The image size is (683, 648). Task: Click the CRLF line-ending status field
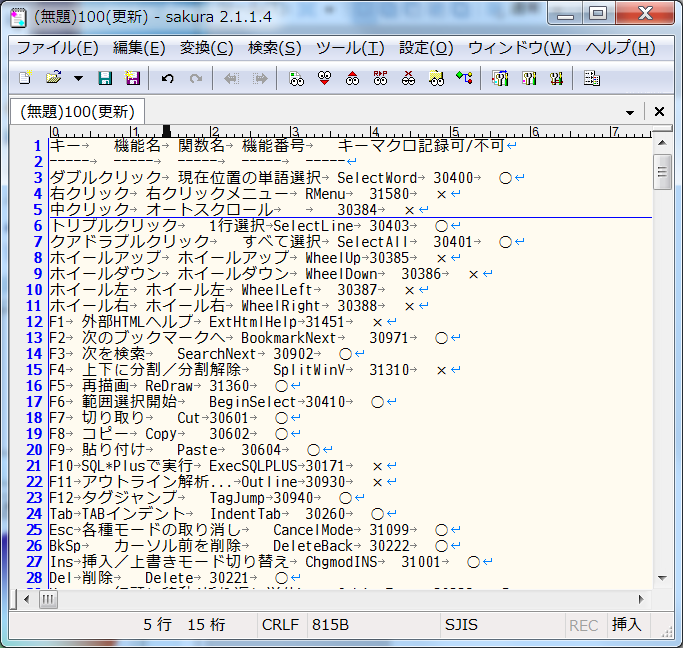[x=280, y=625]
